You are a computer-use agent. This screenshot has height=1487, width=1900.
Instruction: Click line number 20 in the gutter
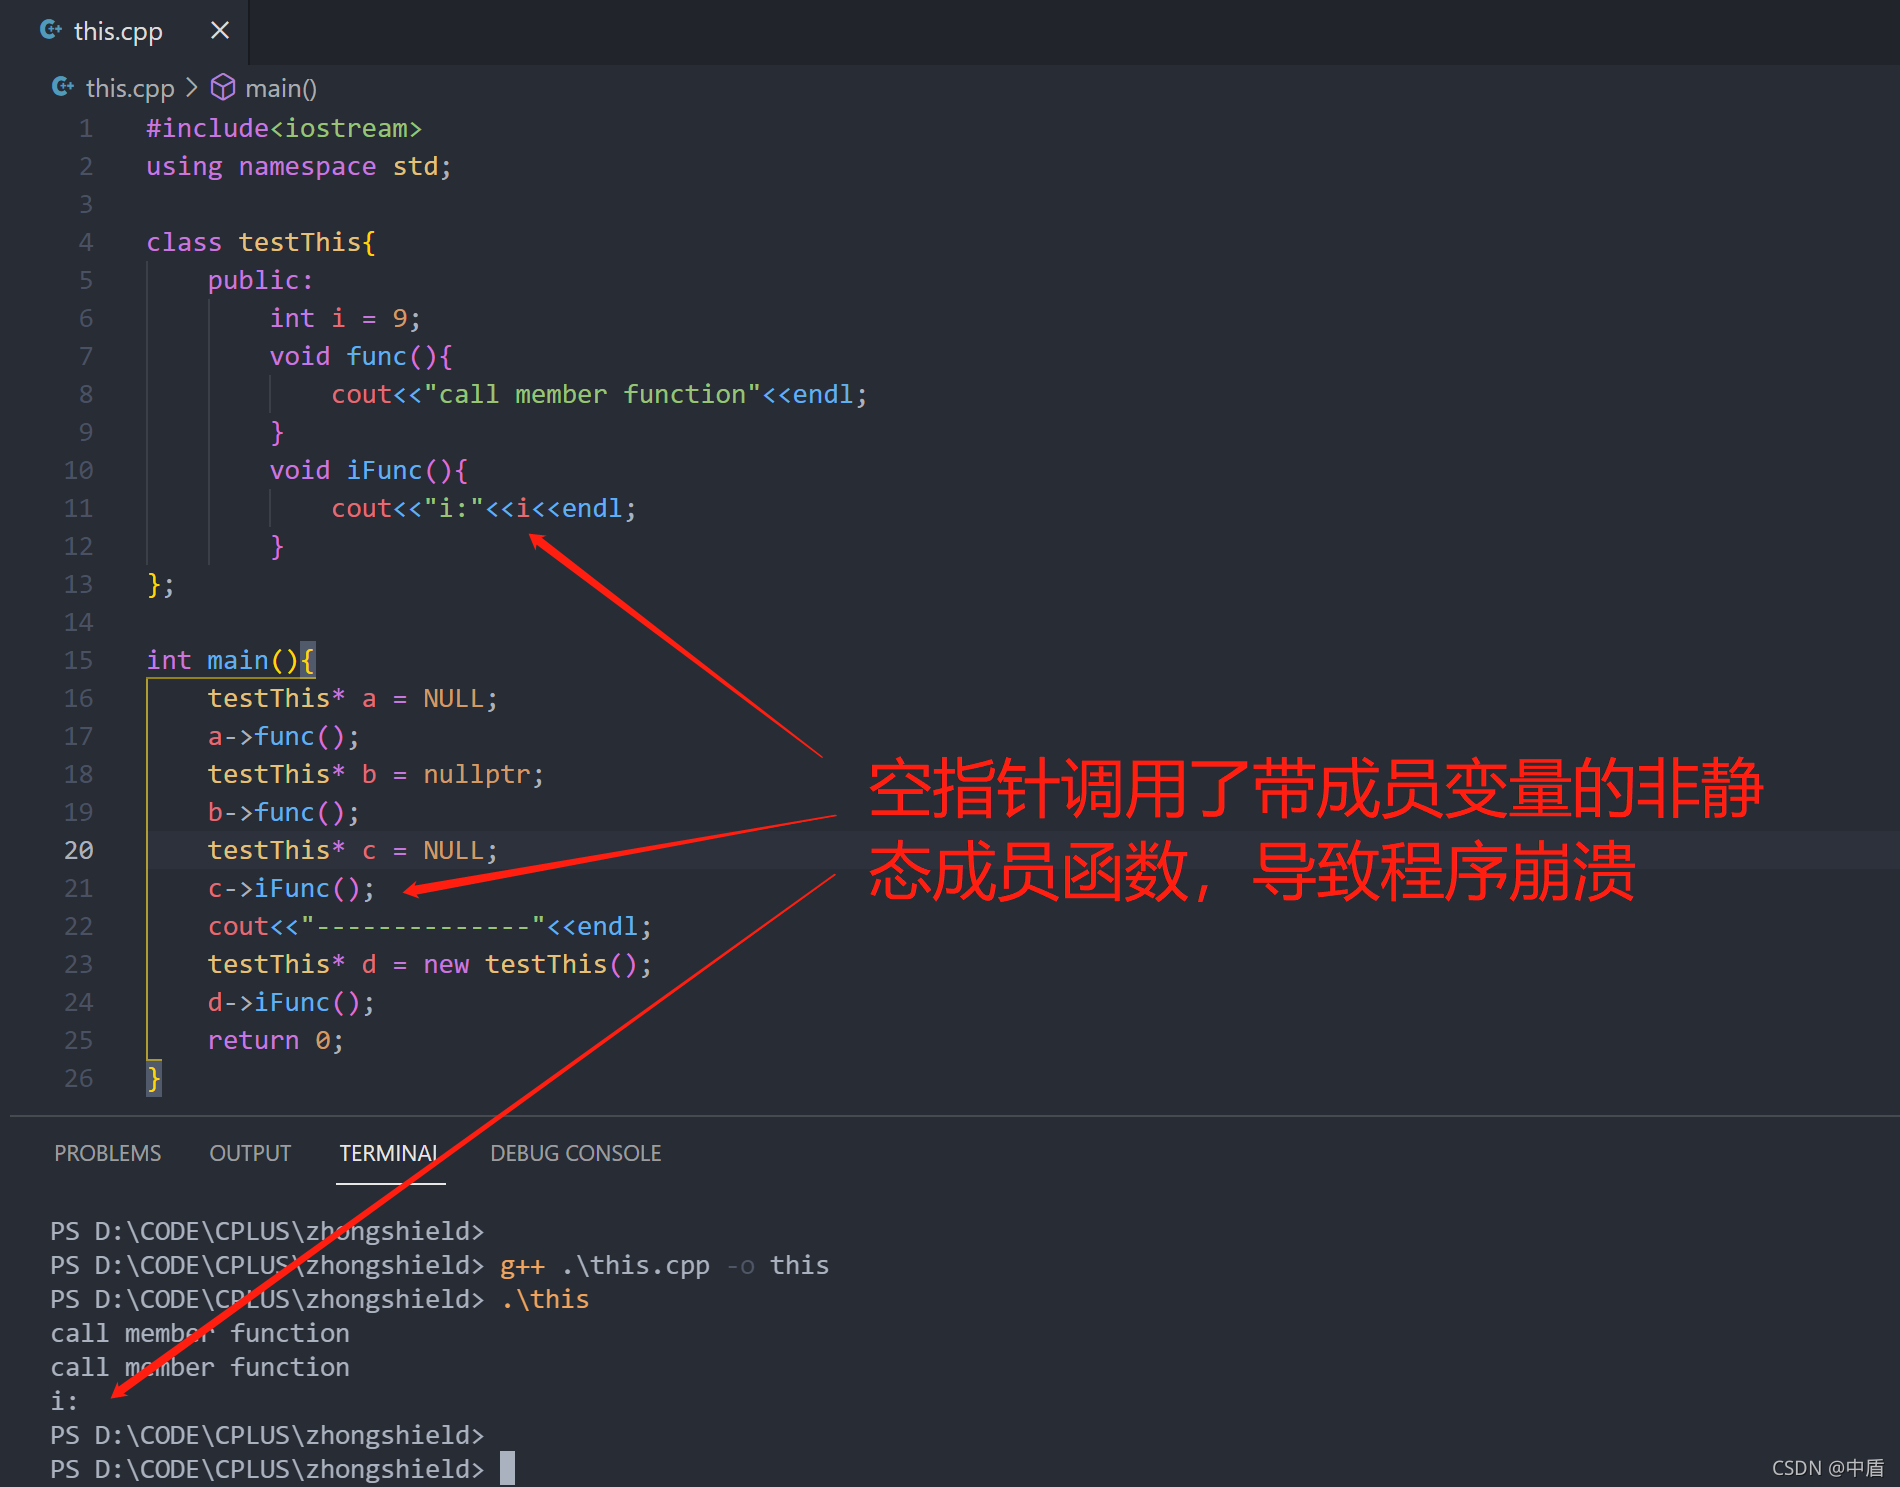[x=78, y=850]
